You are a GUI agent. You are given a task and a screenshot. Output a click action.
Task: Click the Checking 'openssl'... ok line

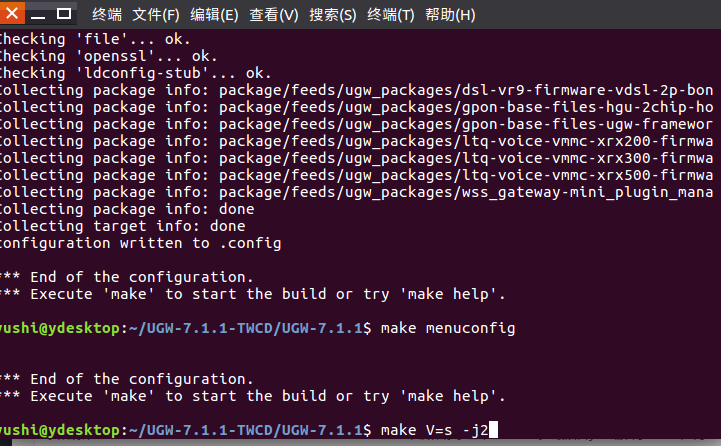(109, 56)
